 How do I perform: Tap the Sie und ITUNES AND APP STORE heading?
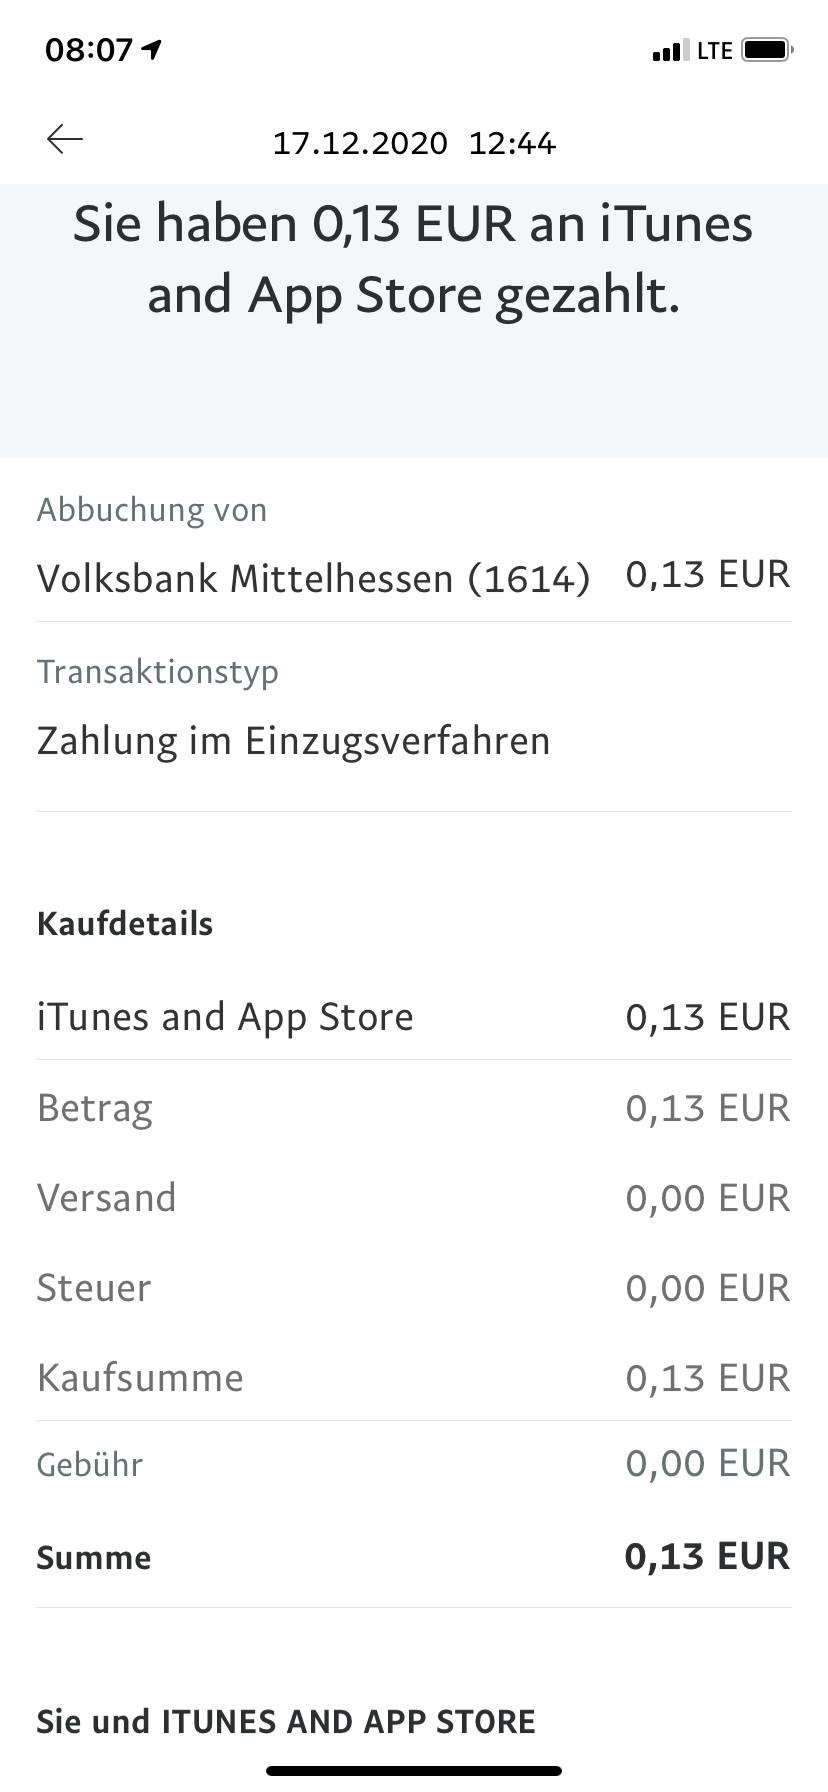[x=286, y=1721]
